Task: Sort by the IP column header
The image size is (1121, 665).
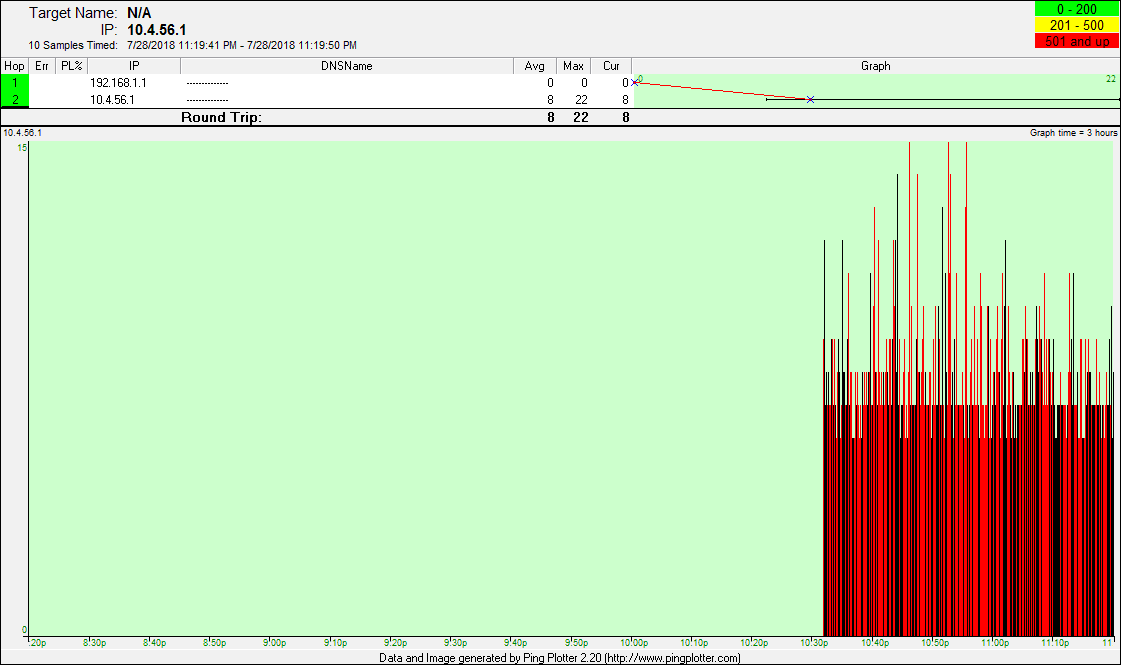Action: pyautogui.click(x=134, y=66)
